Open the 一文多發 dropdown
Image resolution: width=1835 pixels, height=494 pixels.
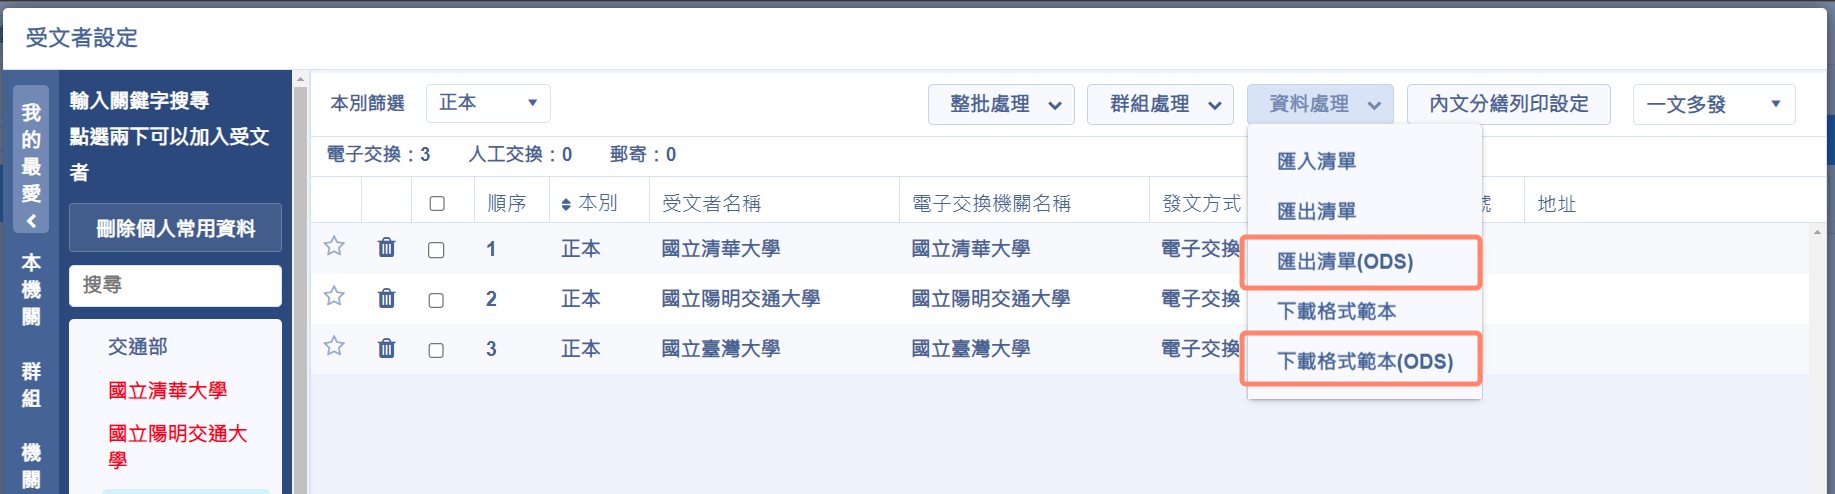(1713, 104)
